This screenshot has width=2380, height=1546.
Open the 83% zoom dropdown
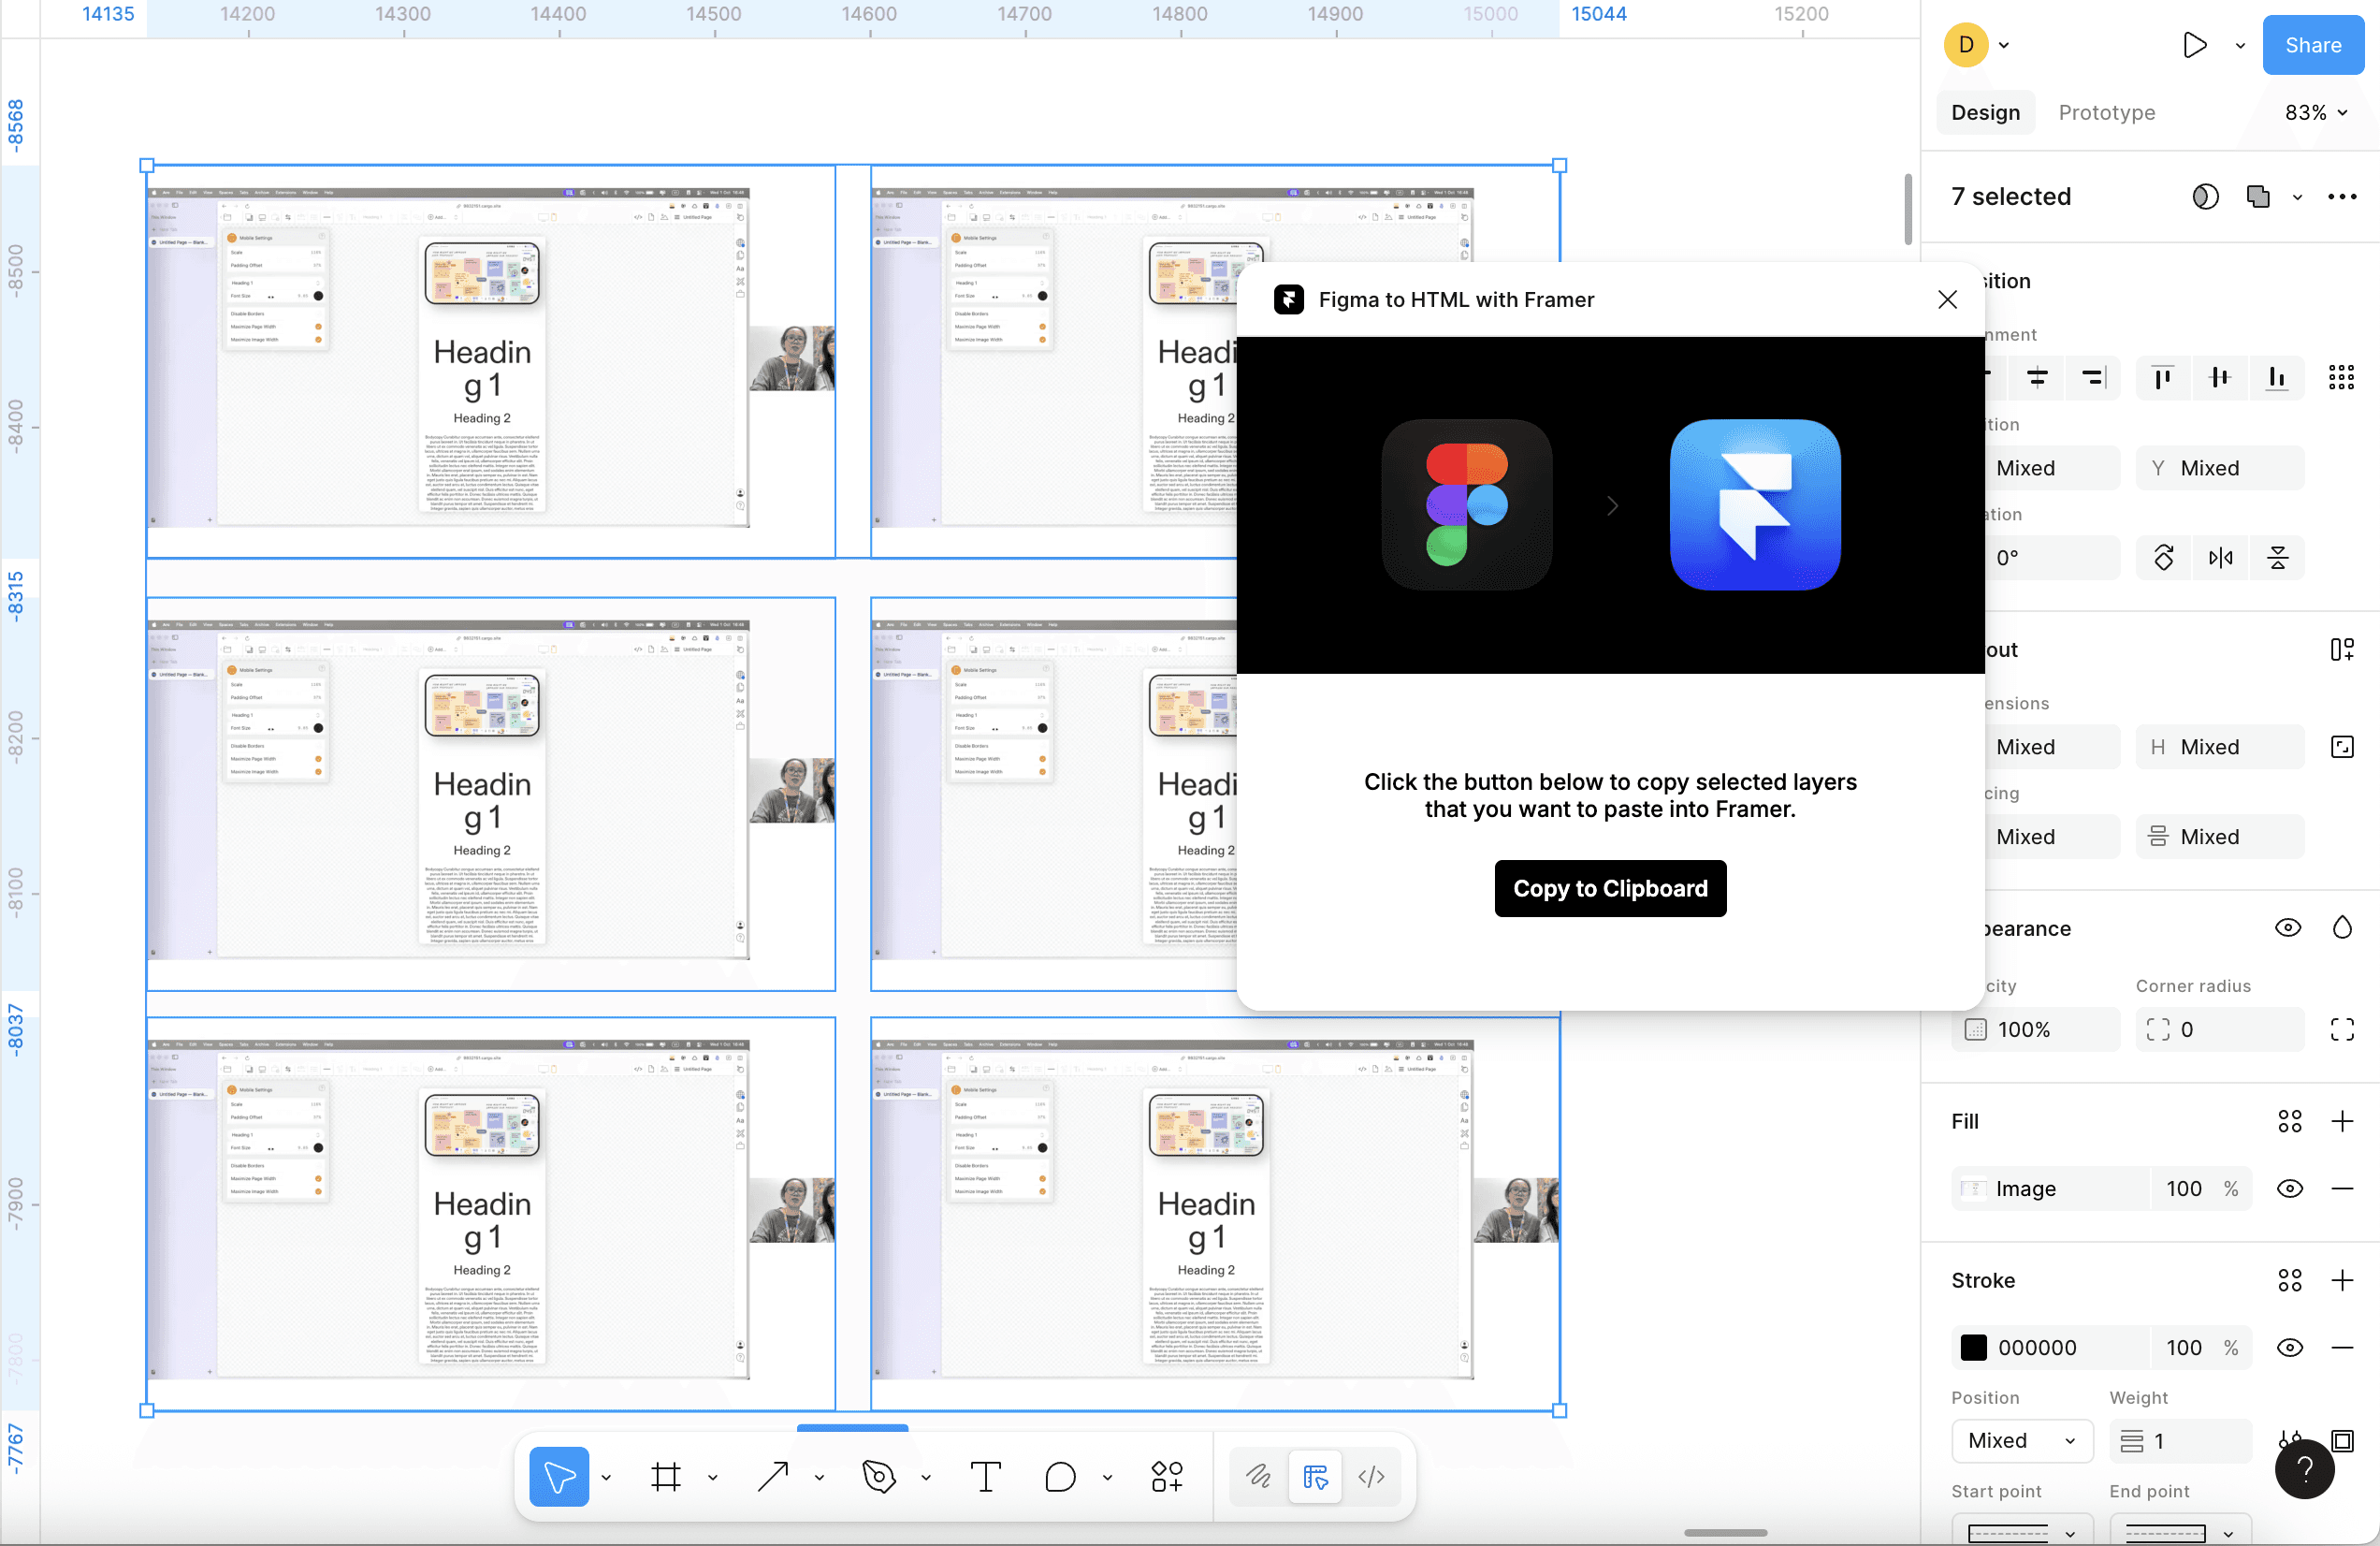point(2315,113)
